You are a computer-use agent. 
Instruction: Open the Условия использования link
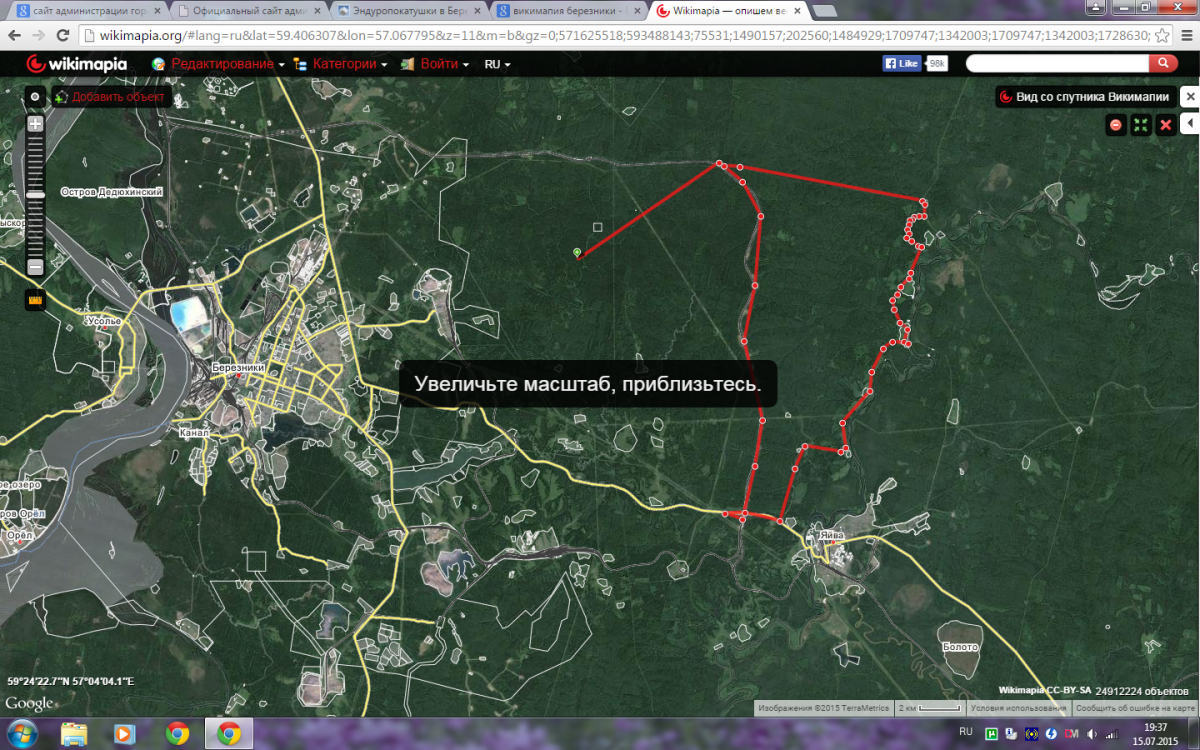[x=1018, y=708]
